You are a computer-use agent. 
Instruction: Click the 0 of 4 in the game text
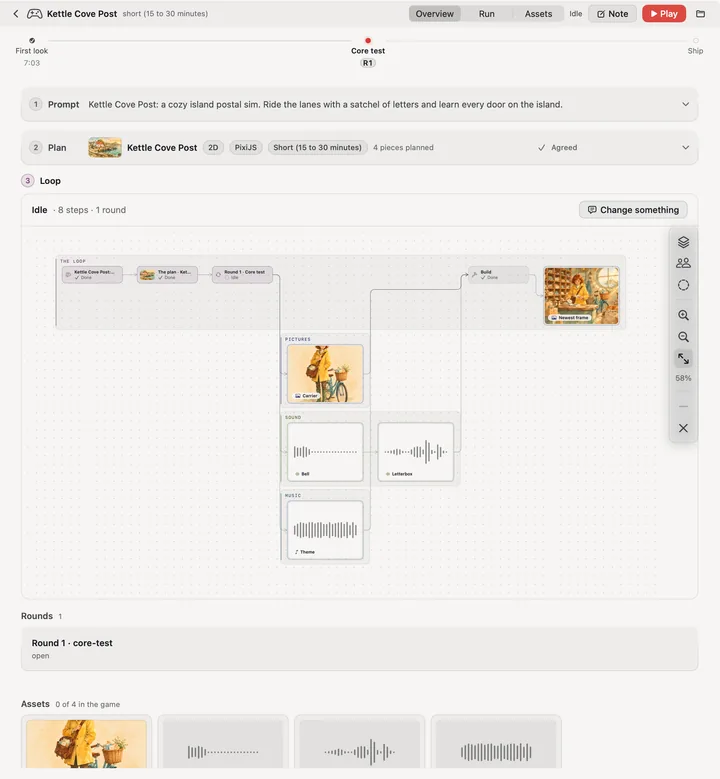click(87, 704)
